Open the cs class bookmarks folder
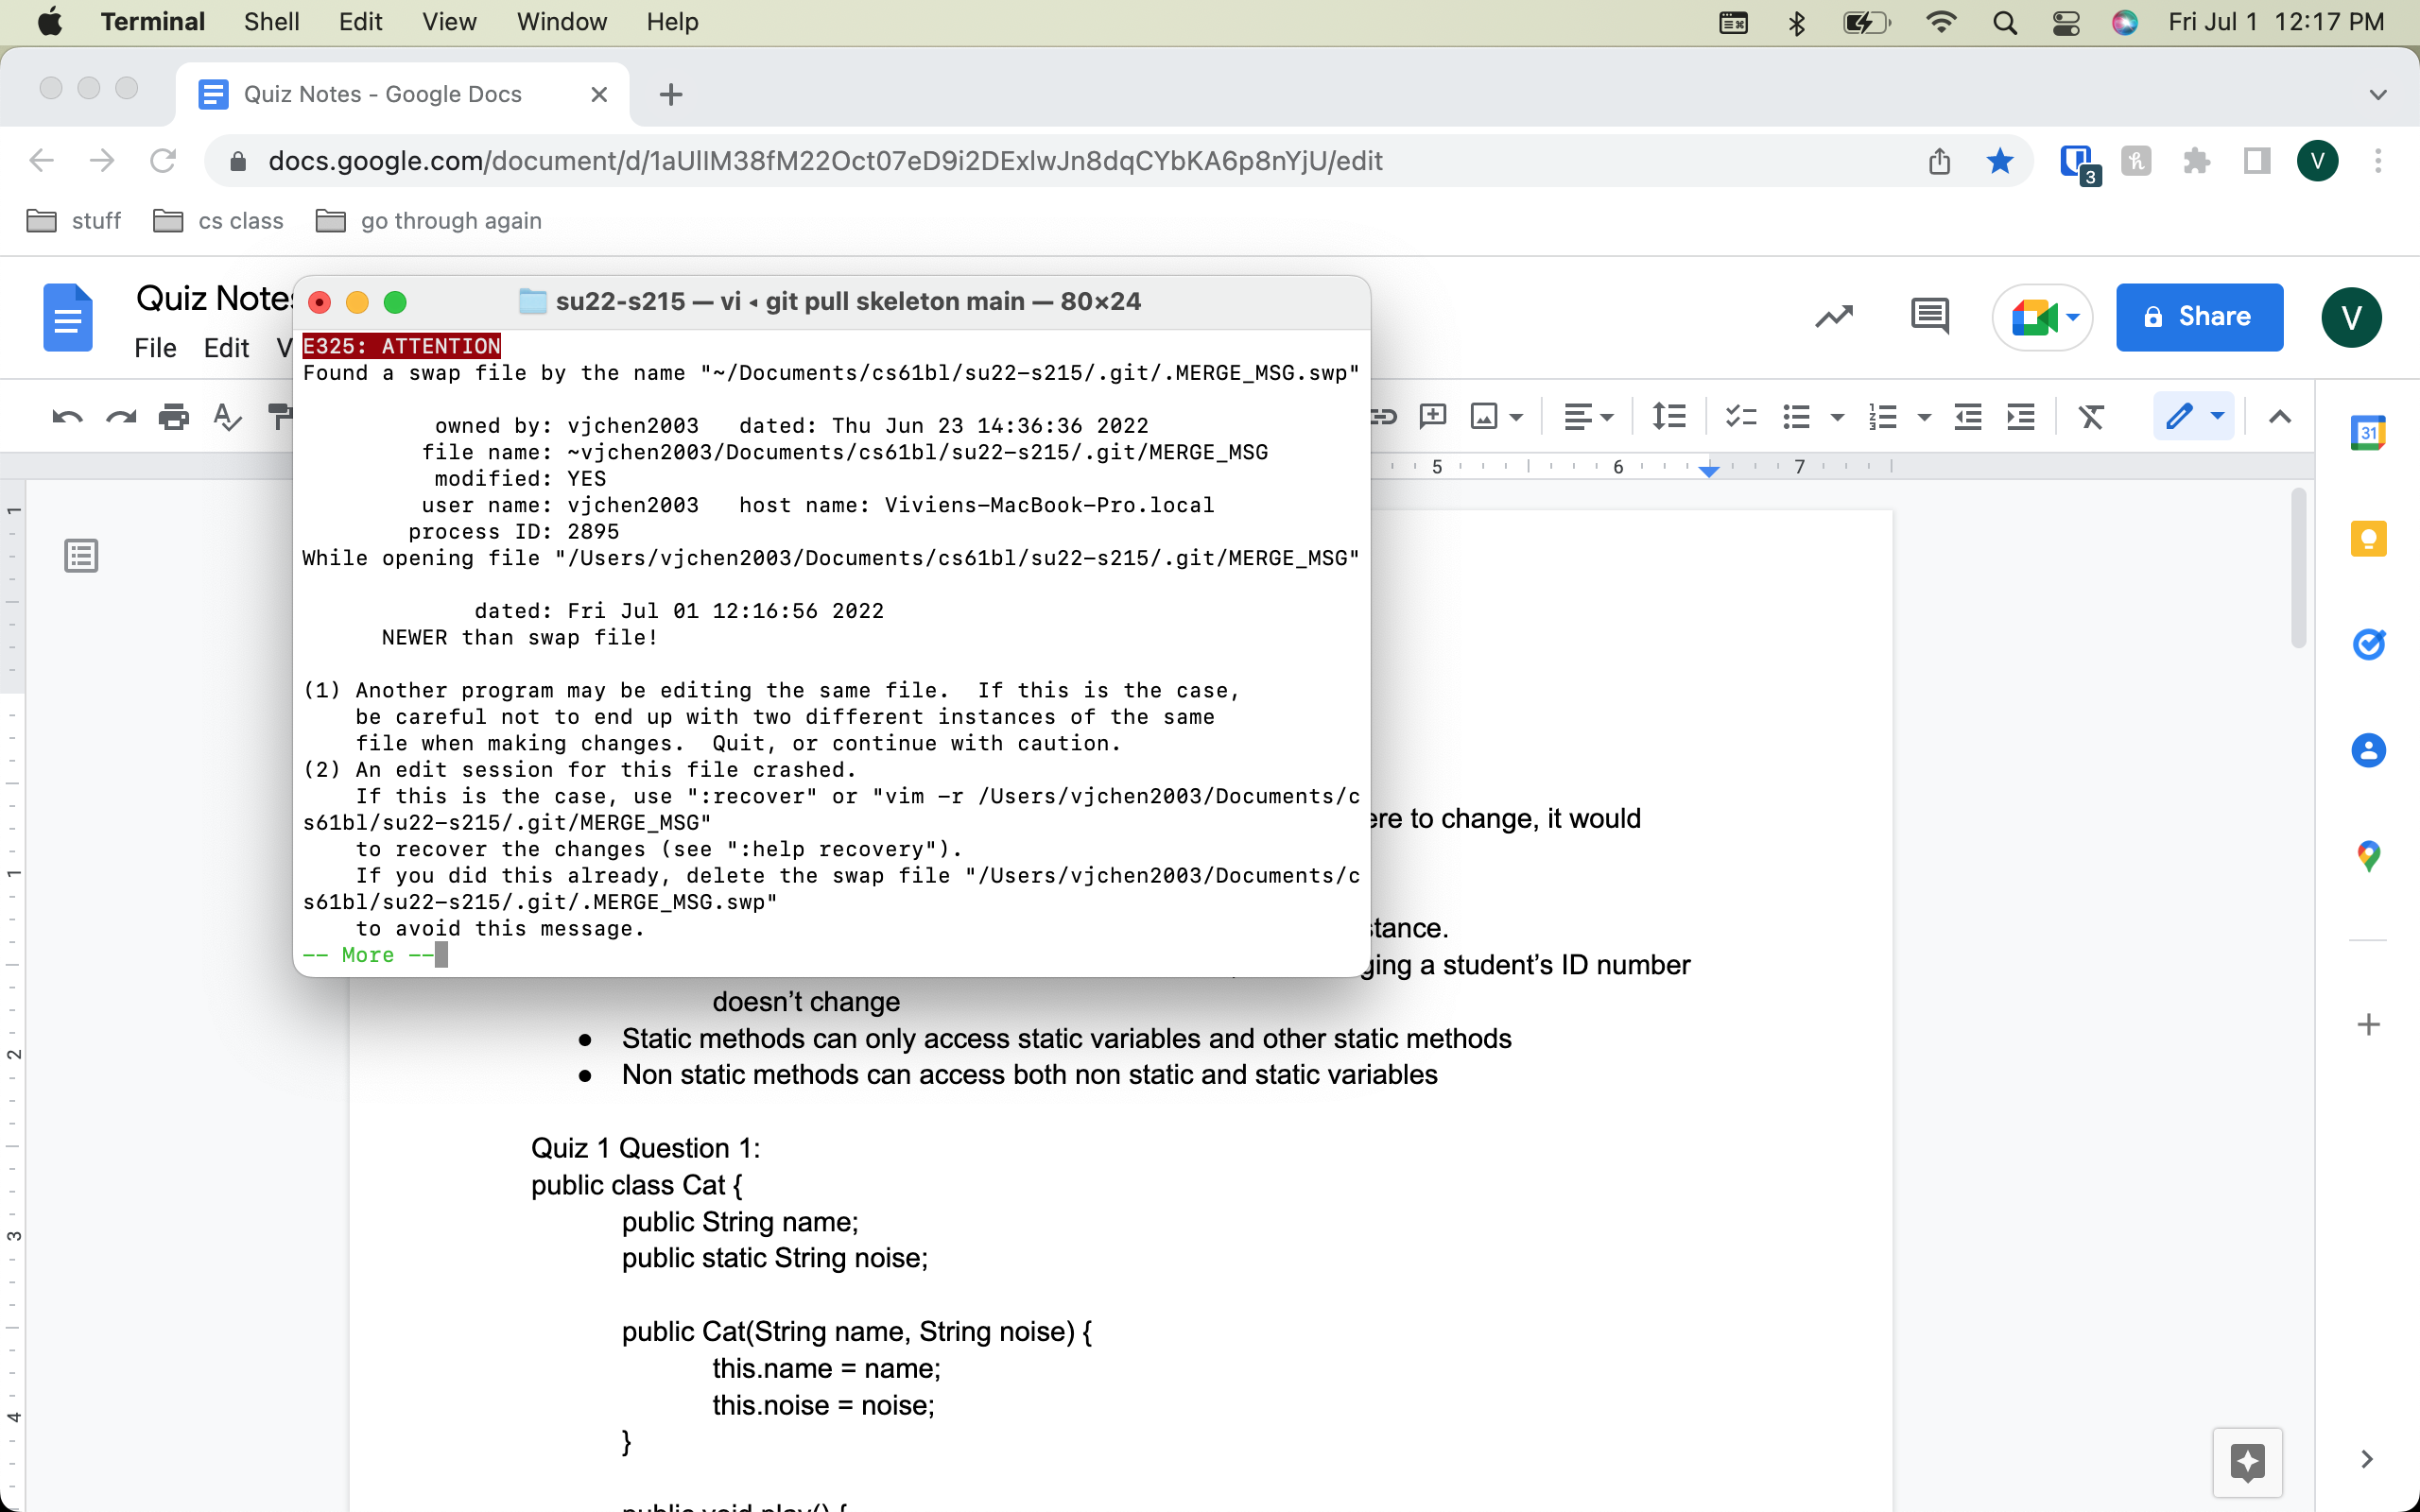 pyautogui.click(x=219, y=221)
